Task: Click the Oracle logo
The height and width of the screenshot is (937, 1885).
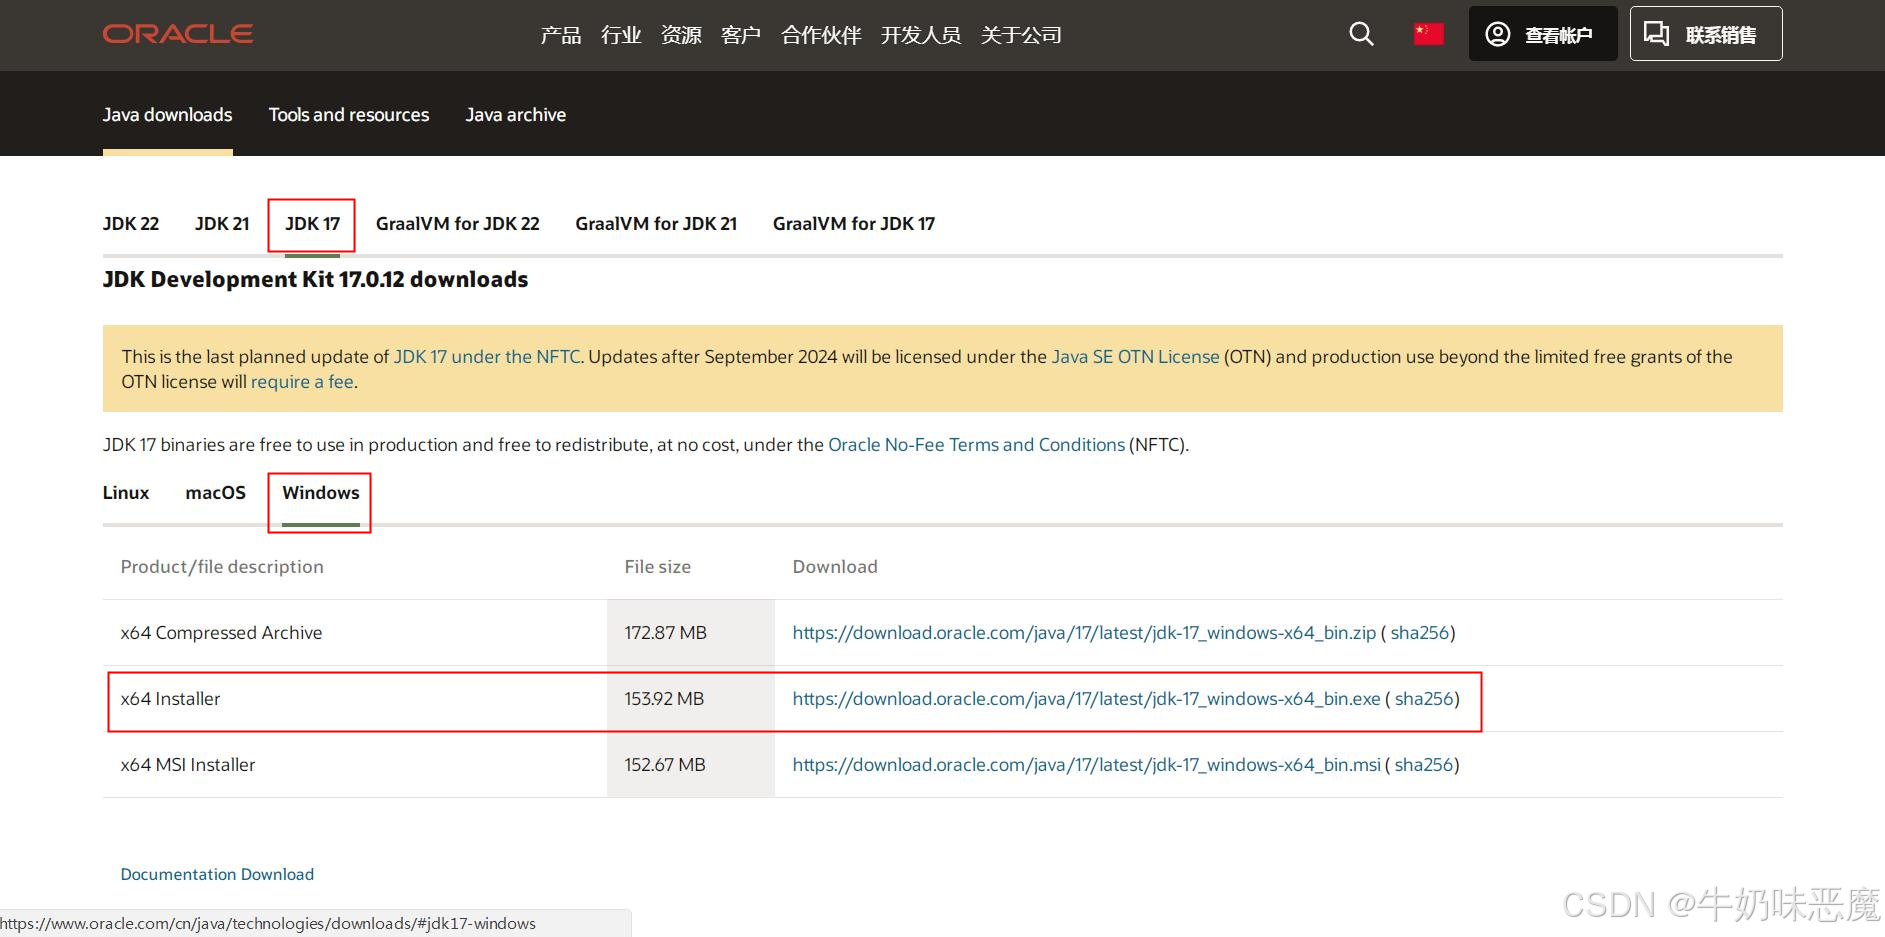Action: 178,34
